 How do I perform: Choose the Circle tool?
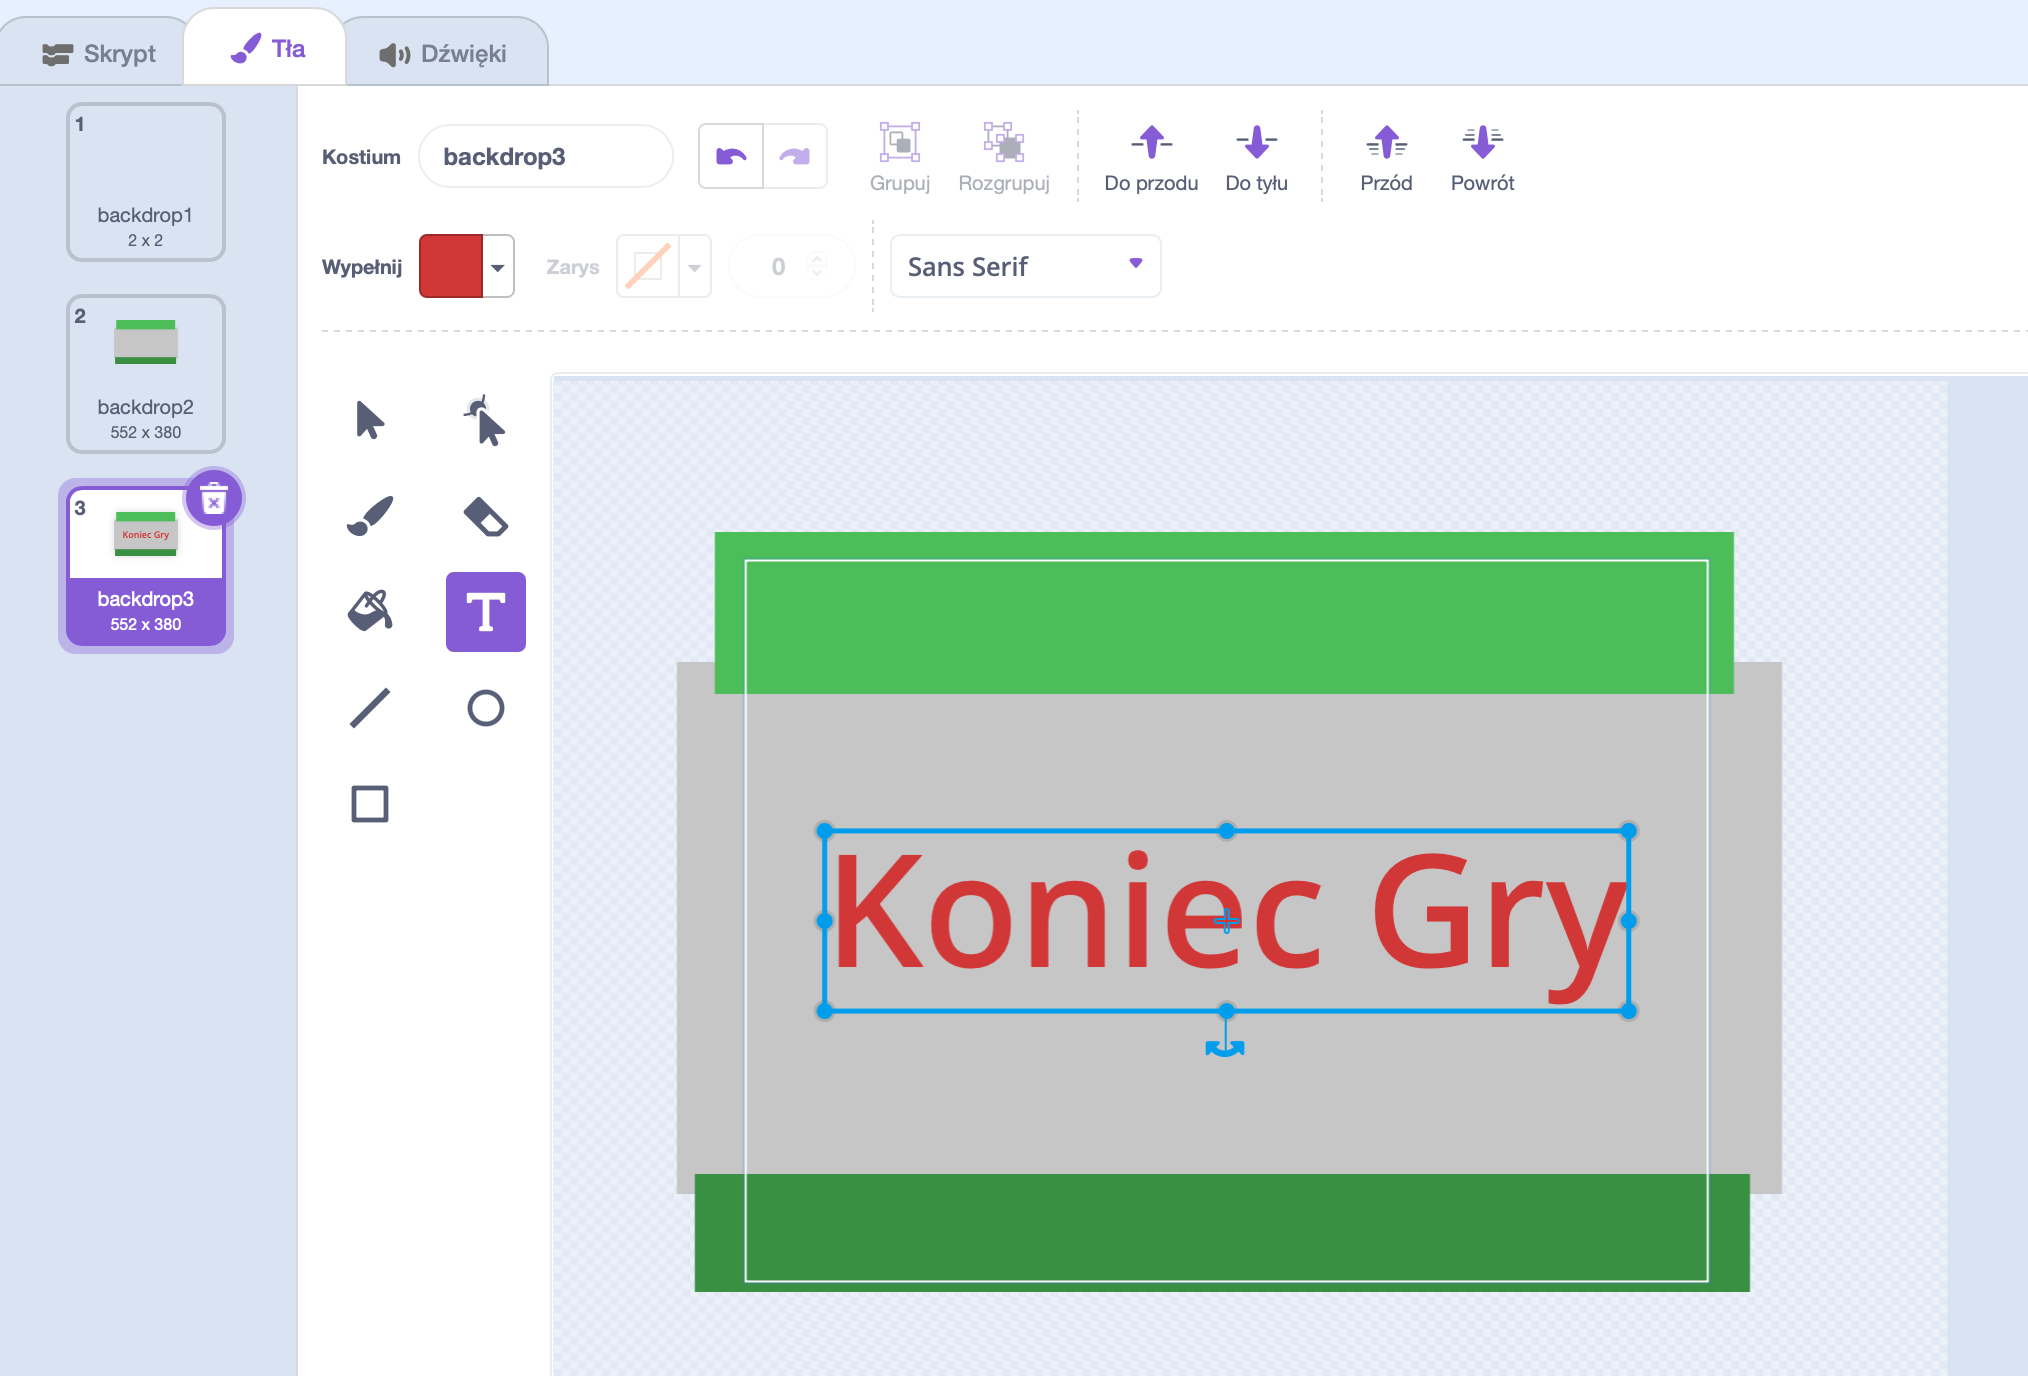[485, 708]
